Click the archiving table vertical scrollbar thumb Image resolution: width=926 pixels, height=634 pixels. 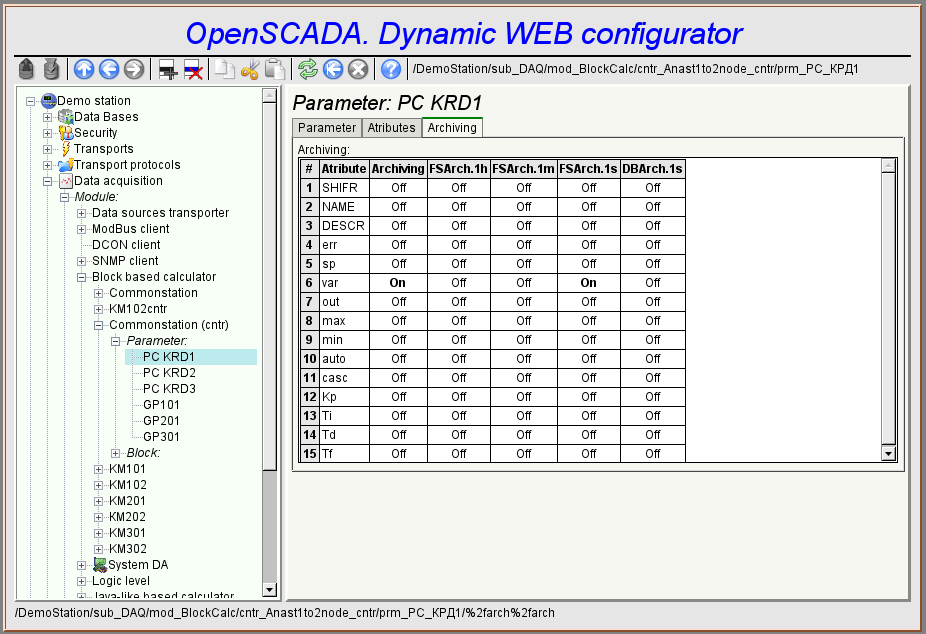click(x=889, y=308)
